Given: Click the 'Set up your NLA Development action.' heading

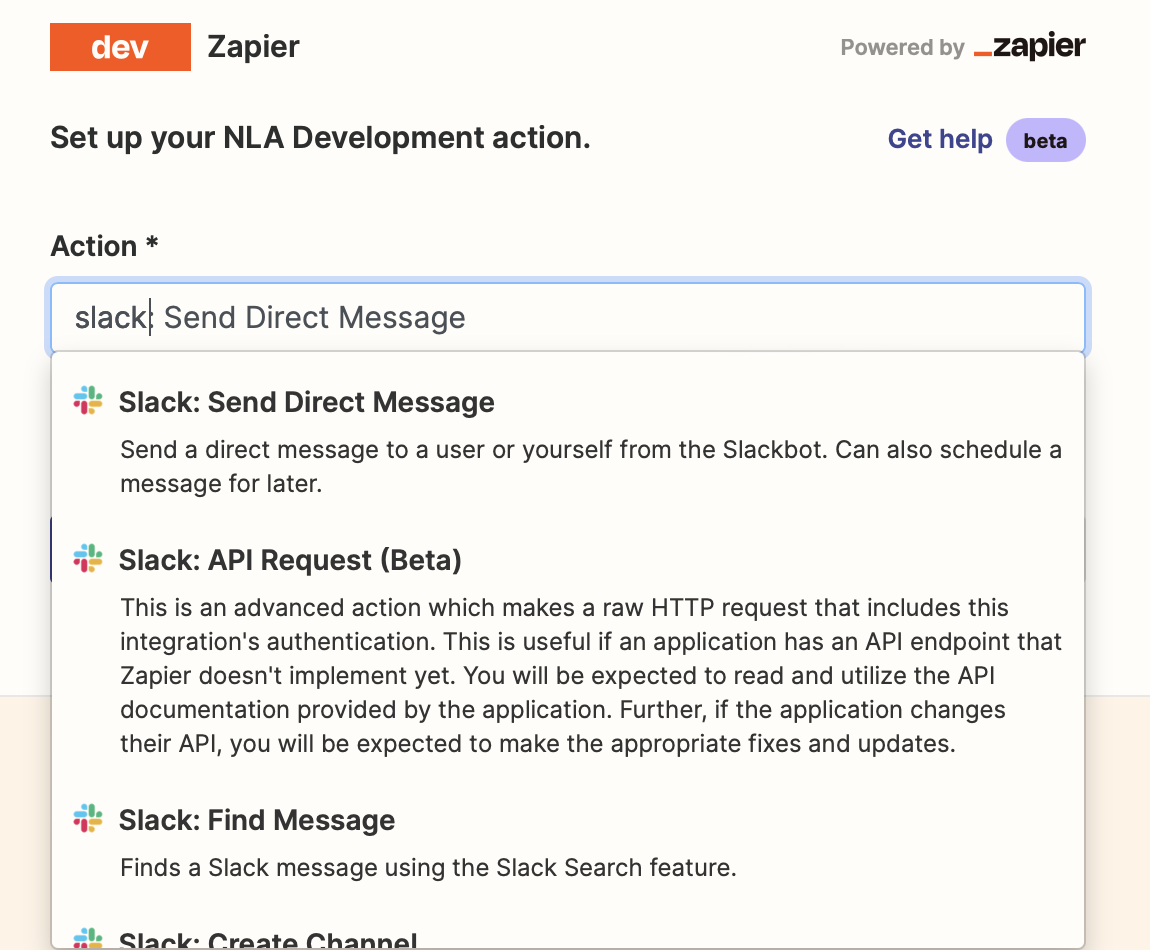Looking at the screenshot, I should (320, 138).
